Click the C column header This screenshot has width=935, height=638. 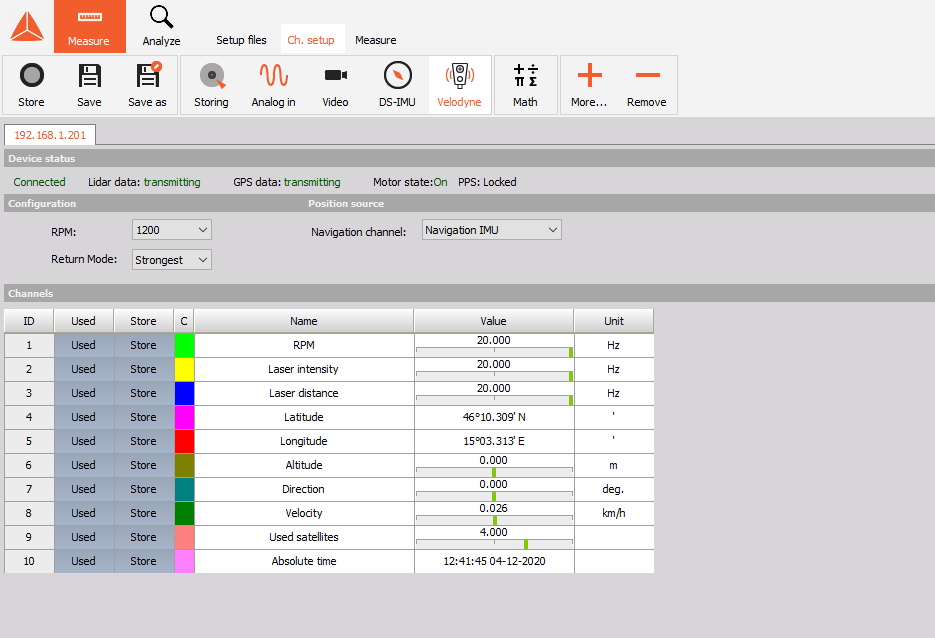click(x=184, y=321)
